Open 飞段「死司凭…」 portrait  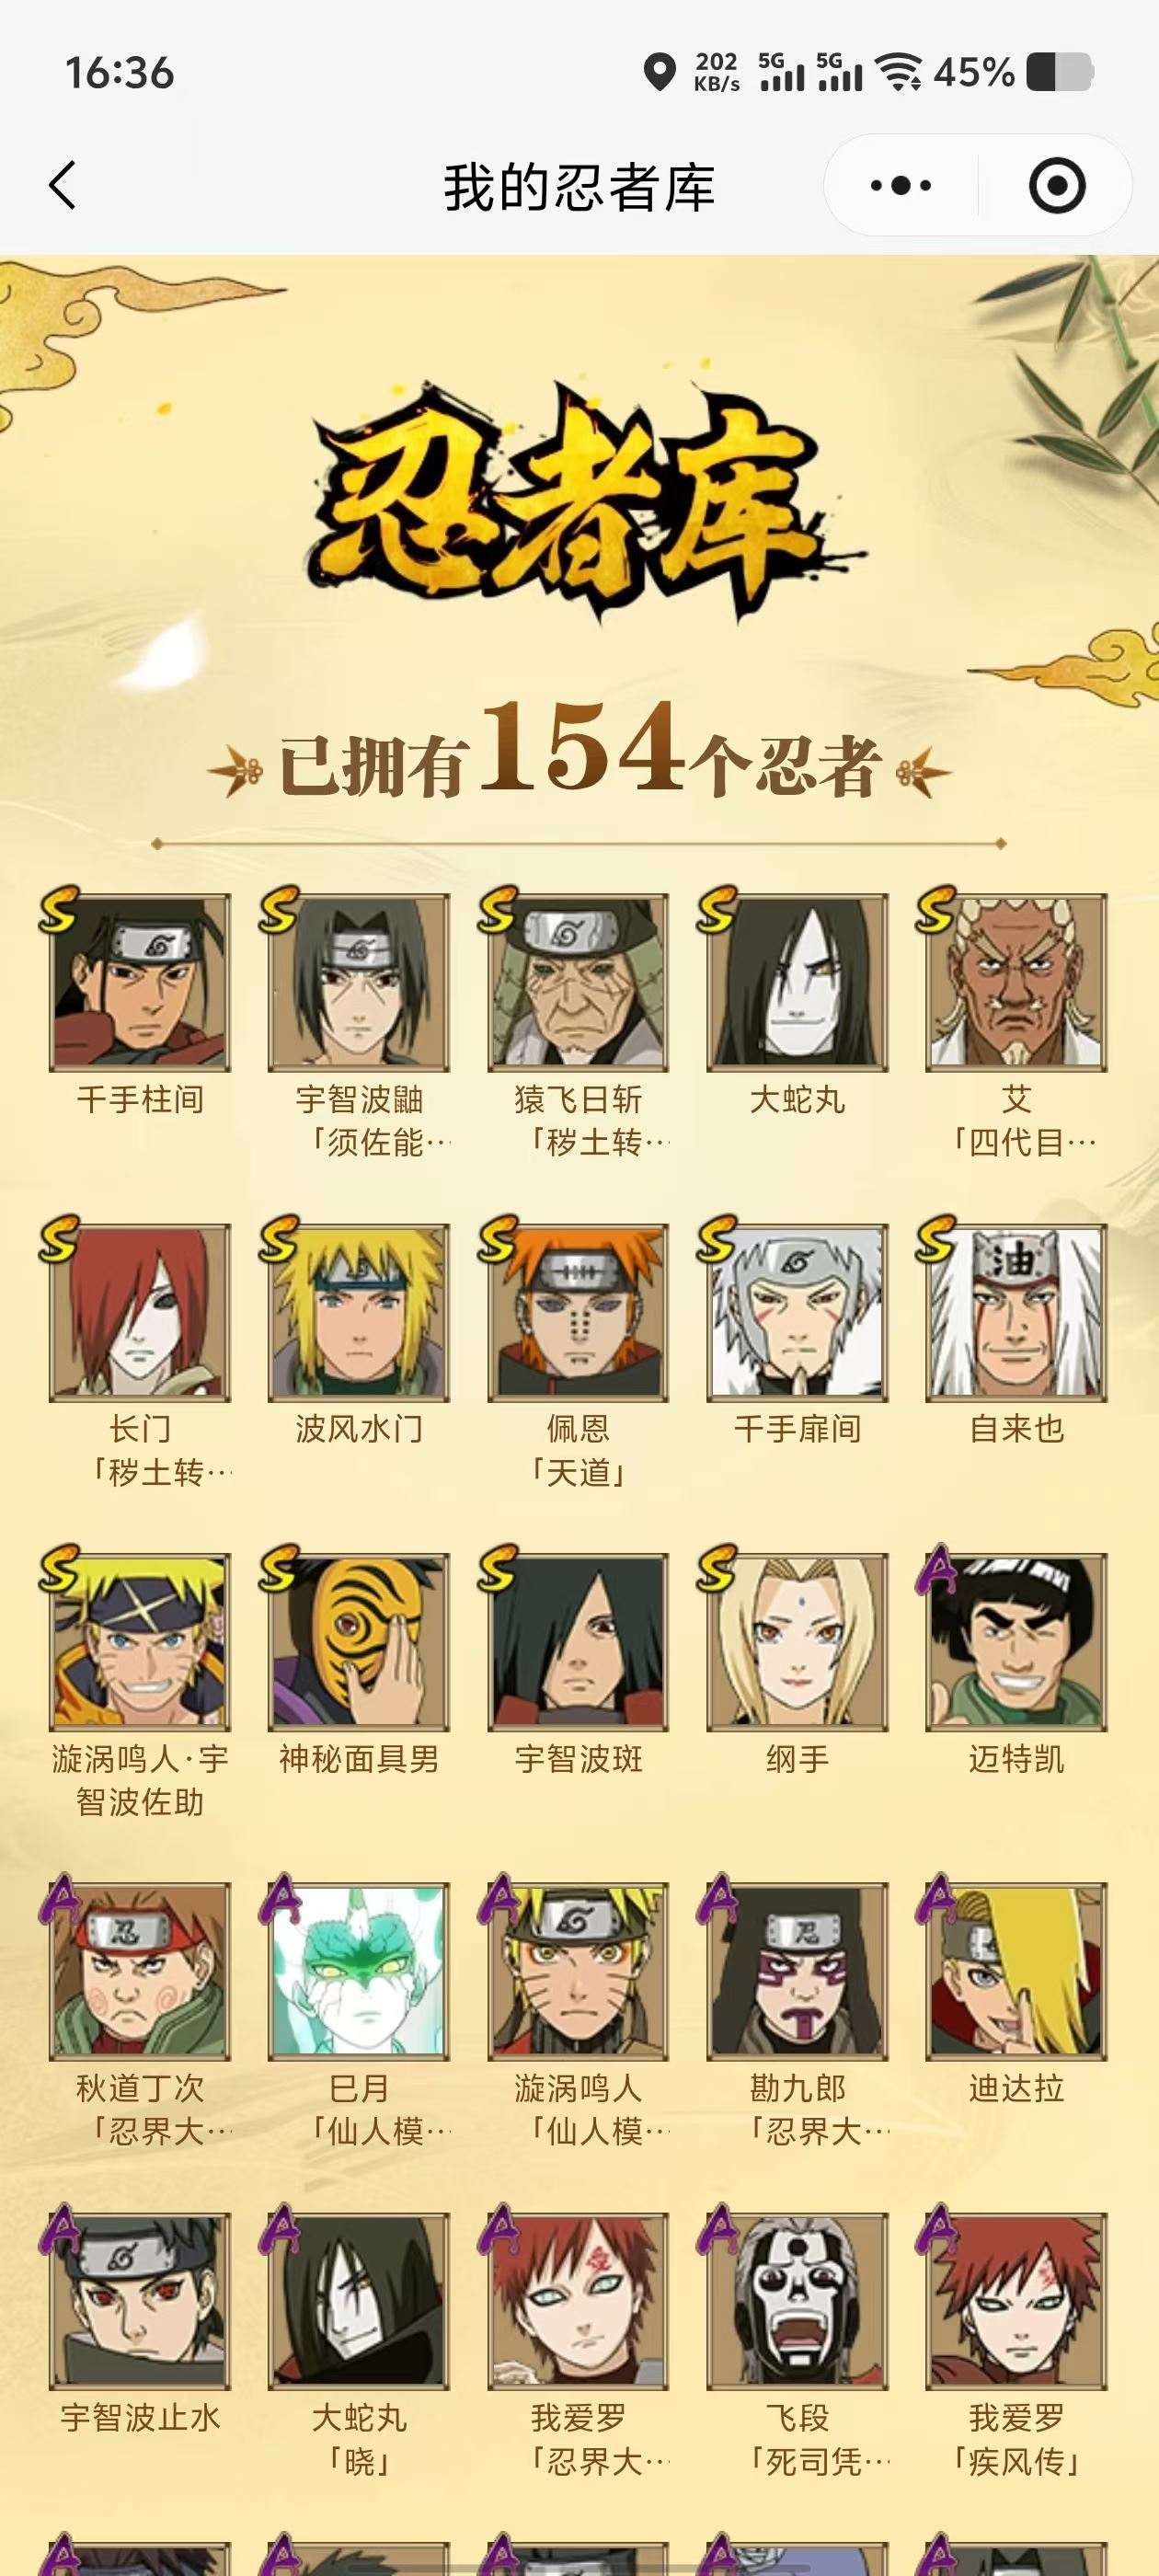797,2301
